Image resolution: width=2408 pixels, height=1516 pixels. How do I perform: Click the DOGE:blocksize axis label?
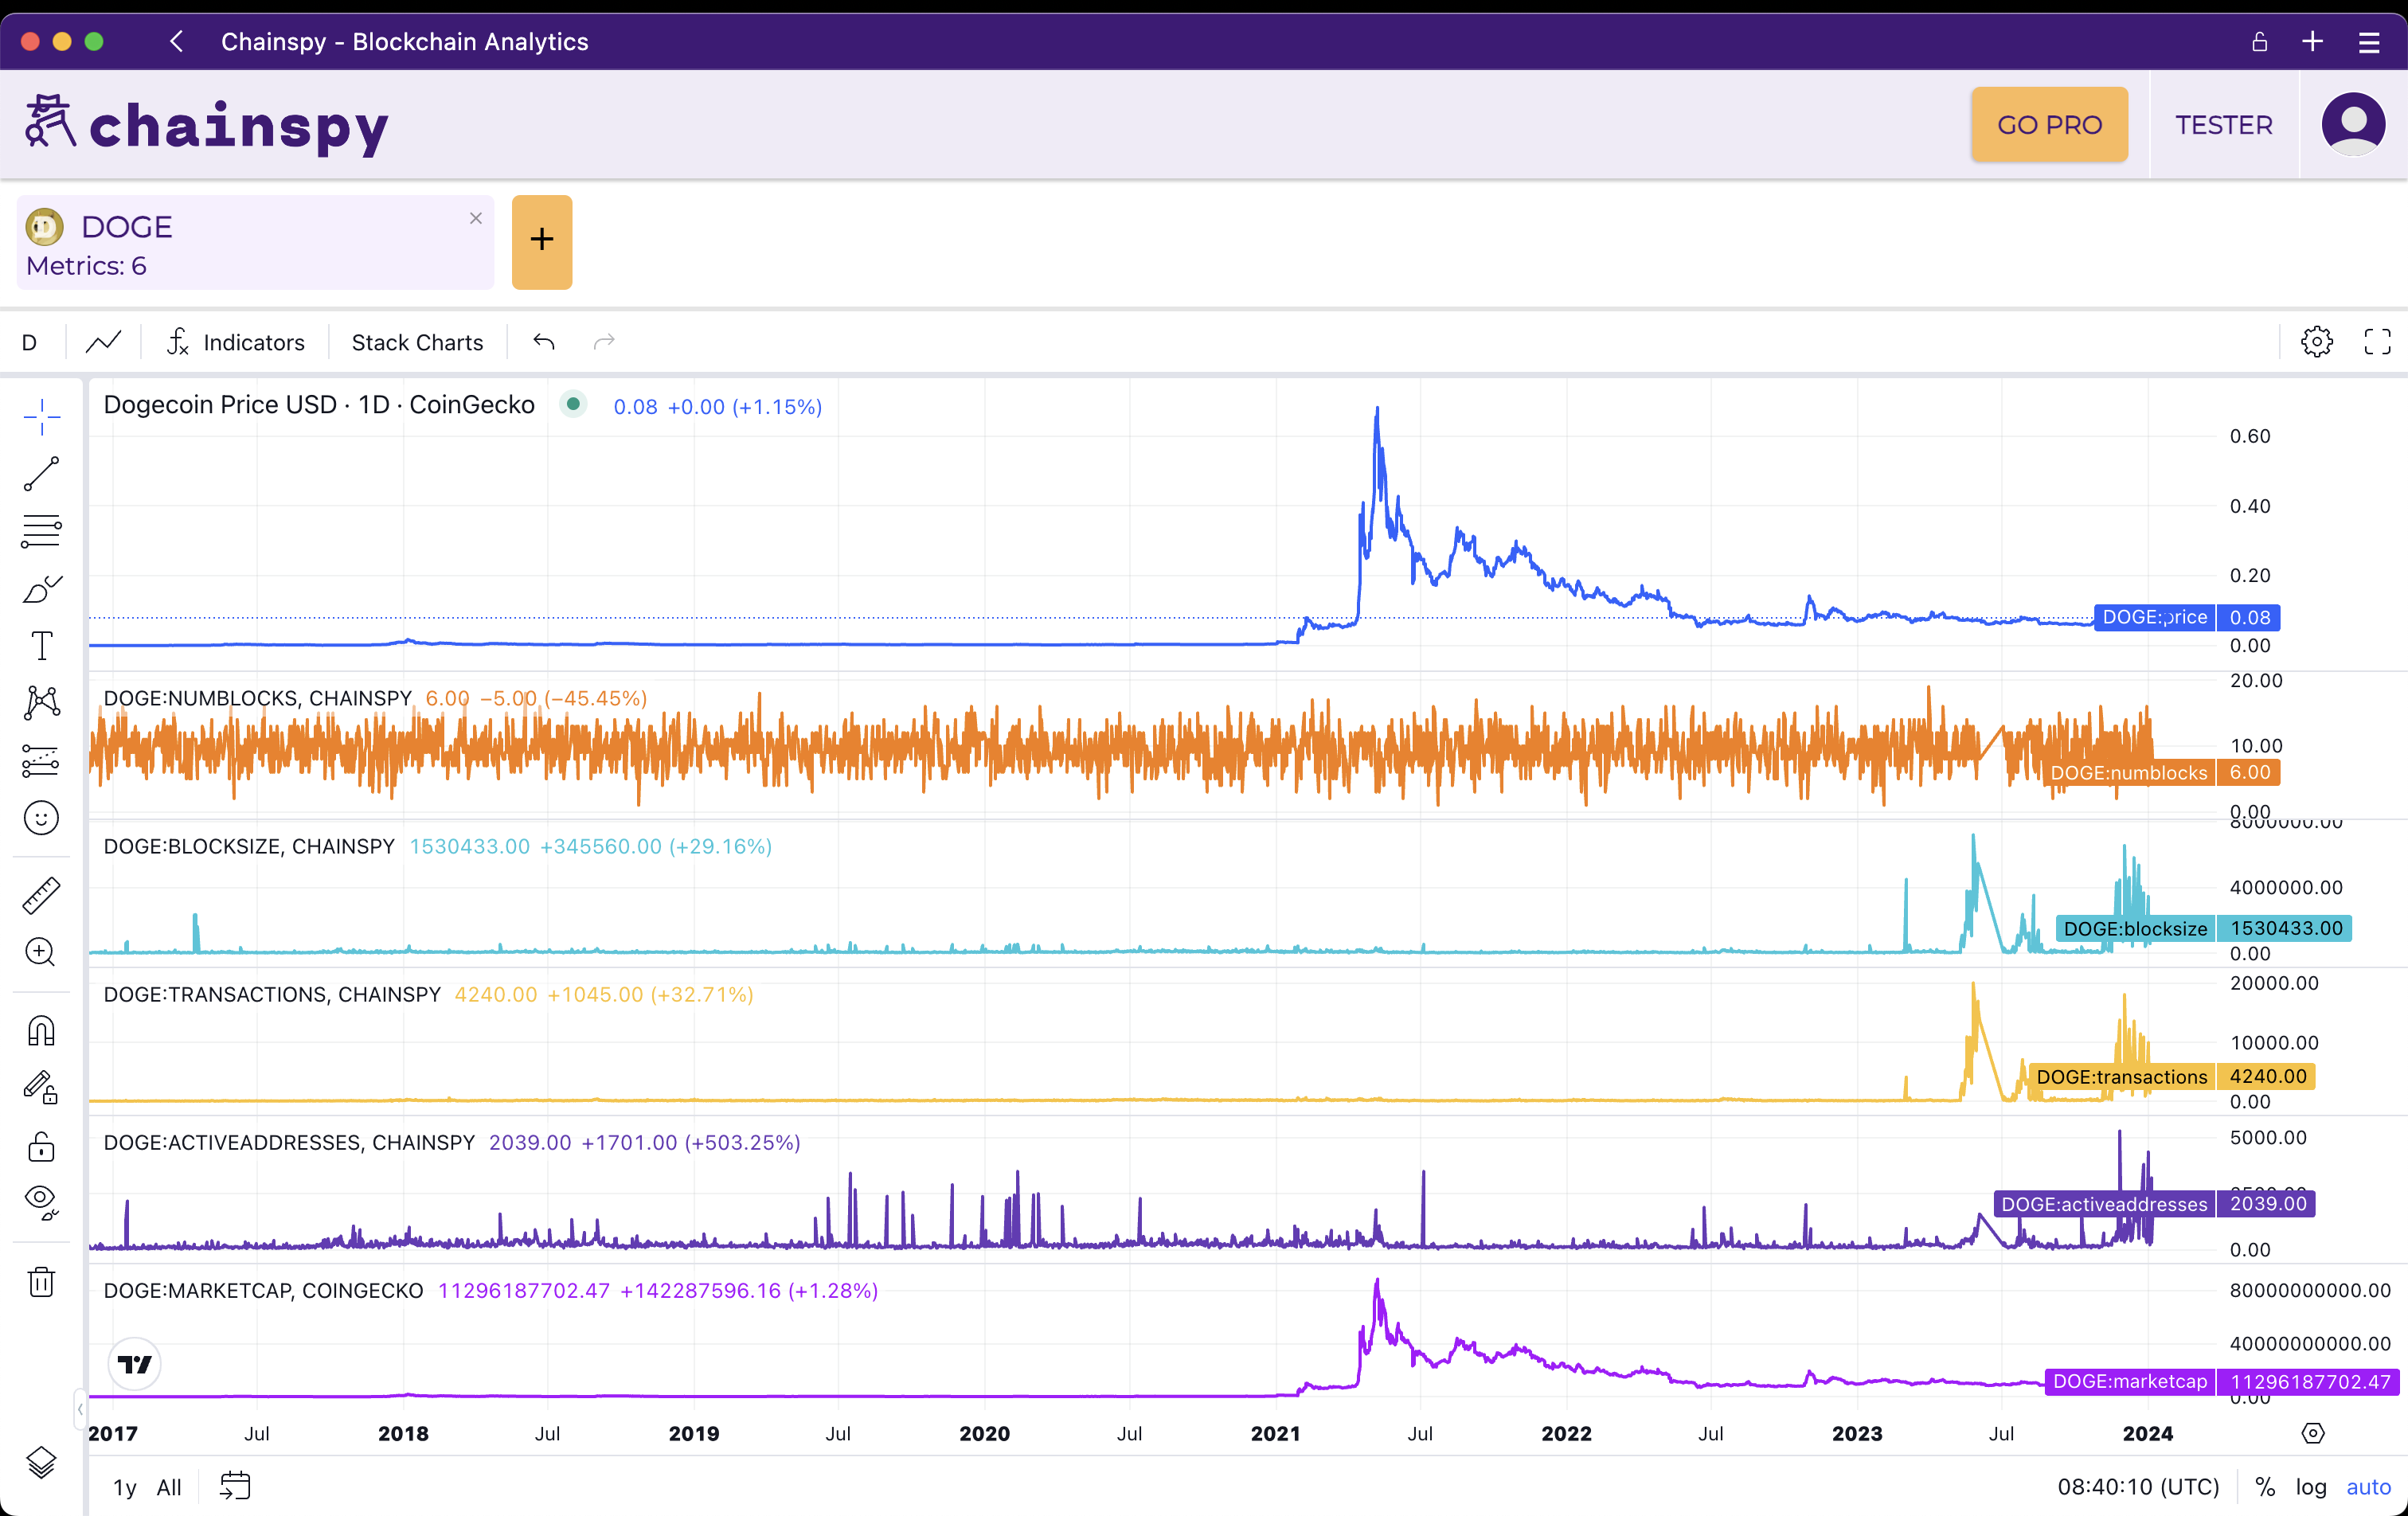pyautogui.click(x=2203, y=928)
